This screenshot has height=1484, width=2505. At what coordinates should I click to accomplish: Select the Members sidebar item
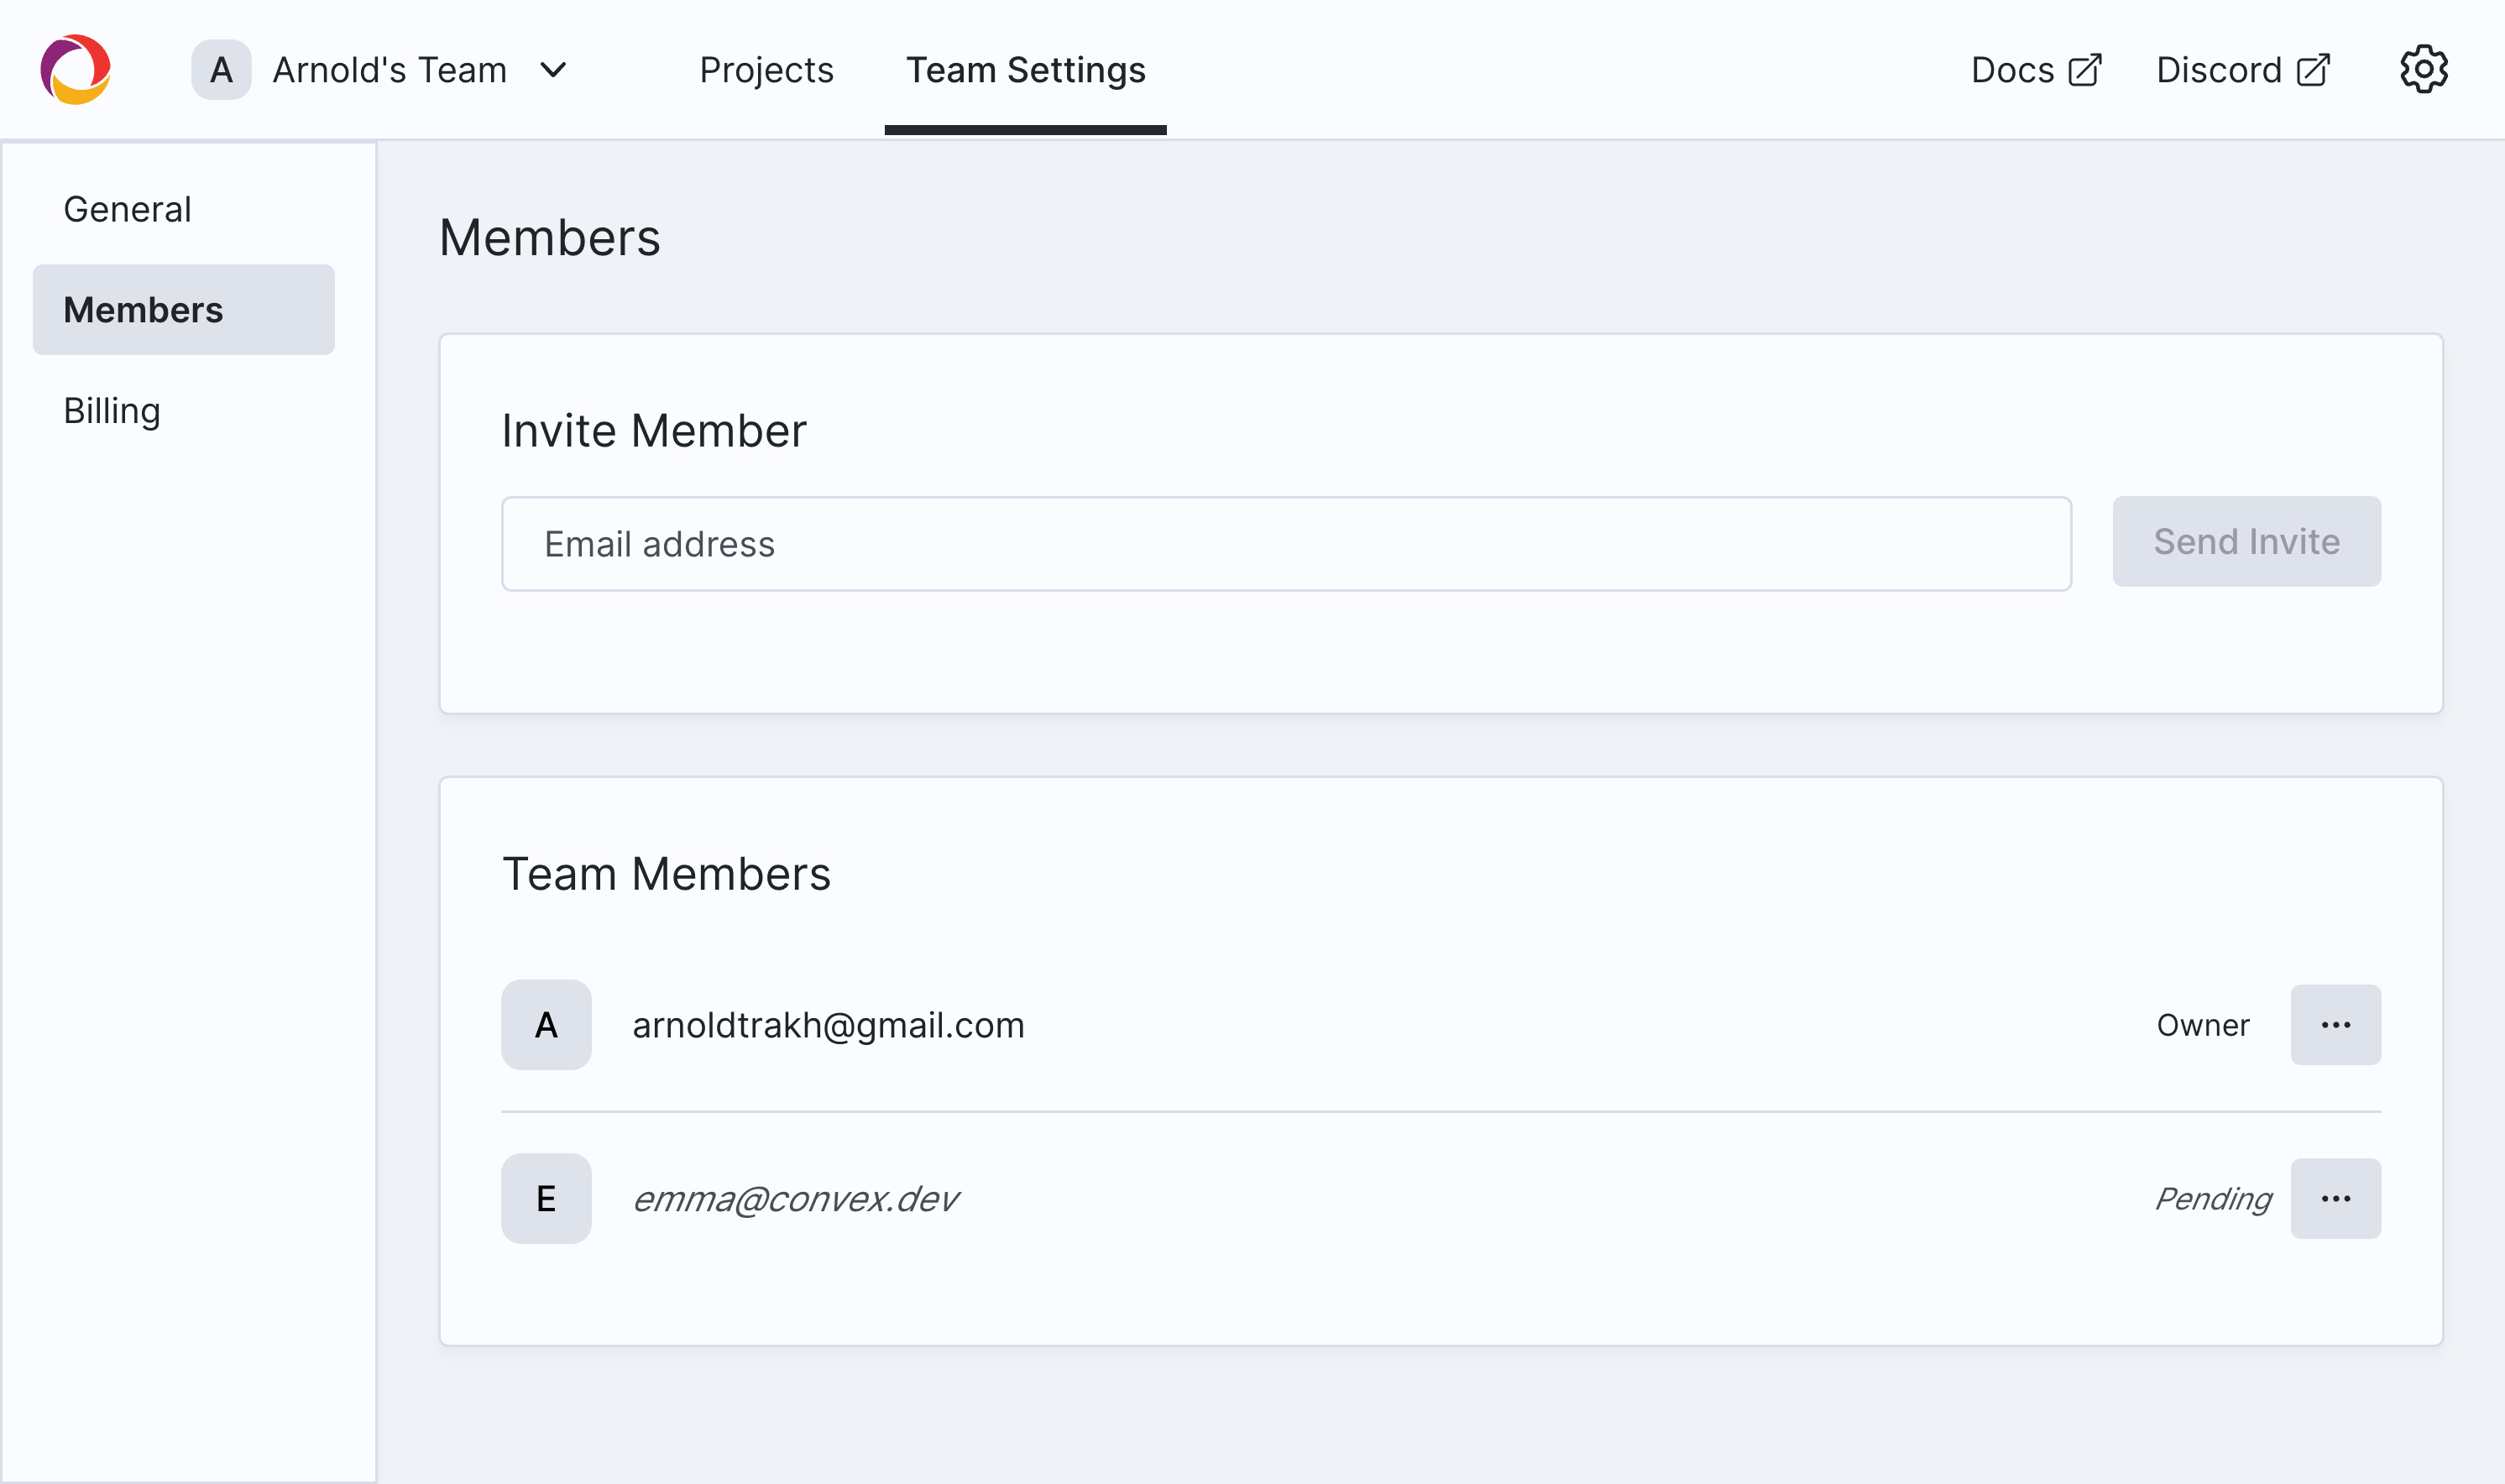(x=144, y=309)
